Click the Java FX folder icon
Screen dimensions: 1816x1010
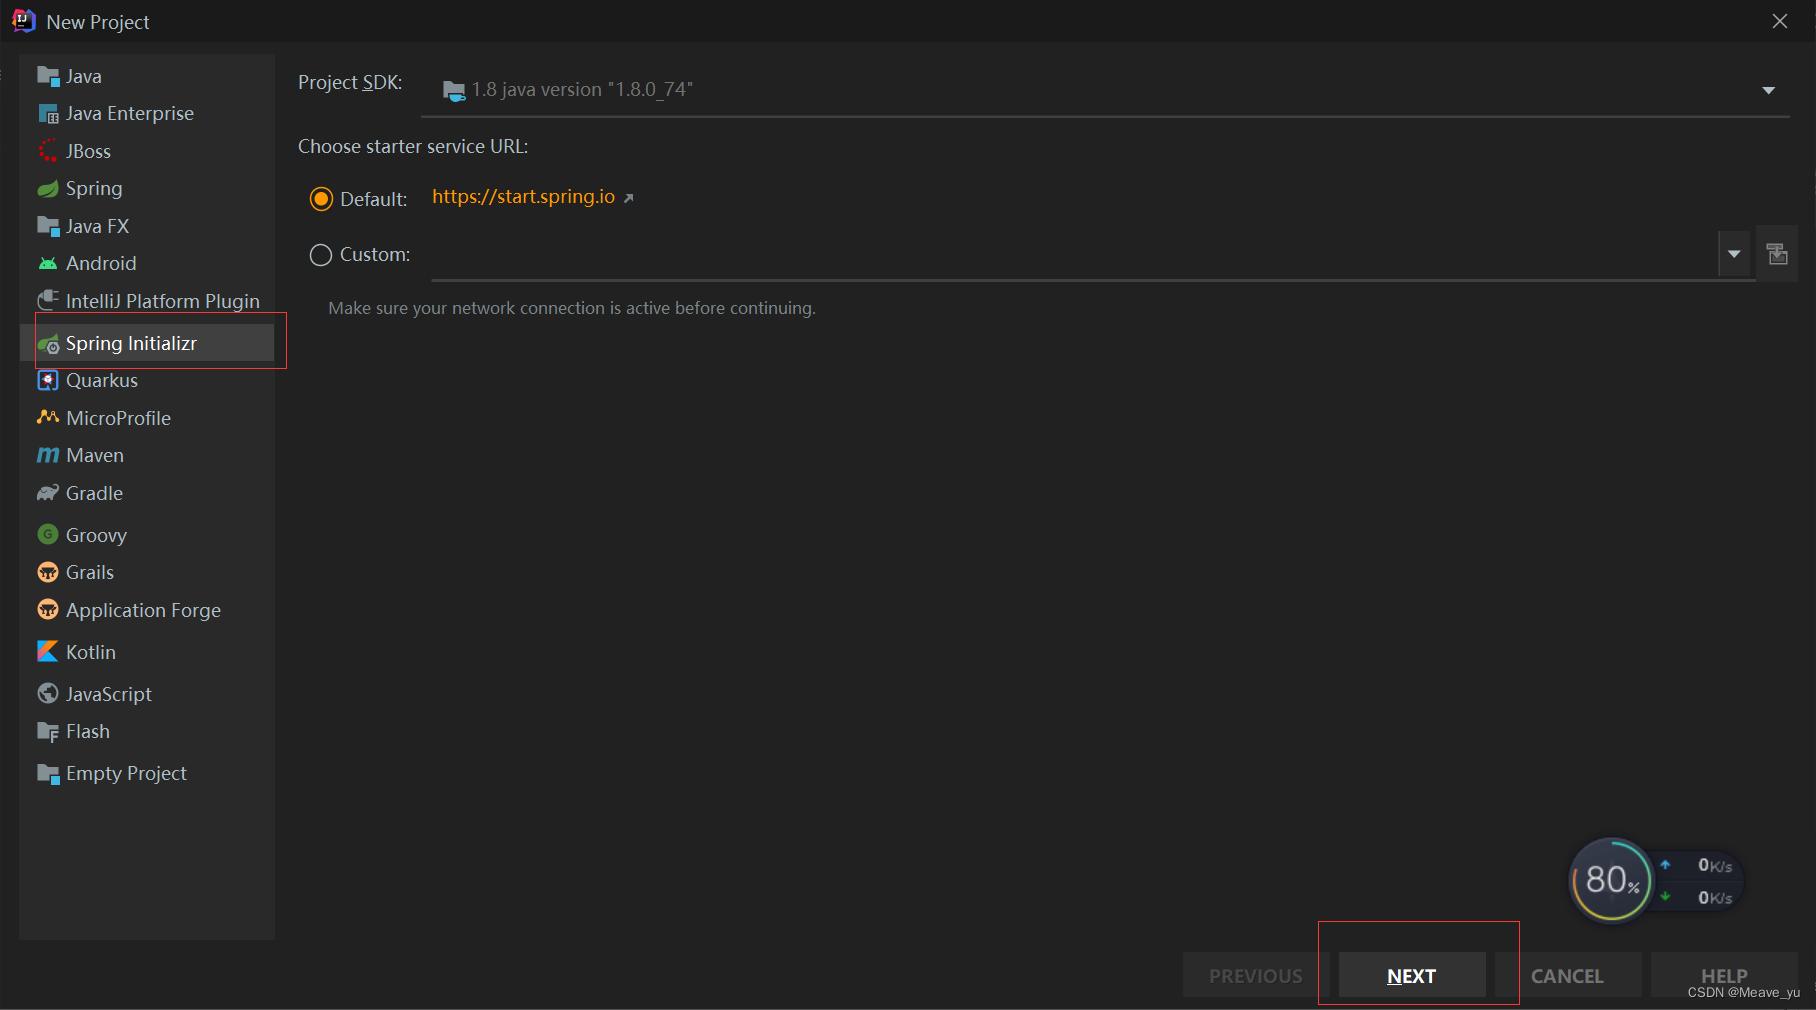click(48, 226)
